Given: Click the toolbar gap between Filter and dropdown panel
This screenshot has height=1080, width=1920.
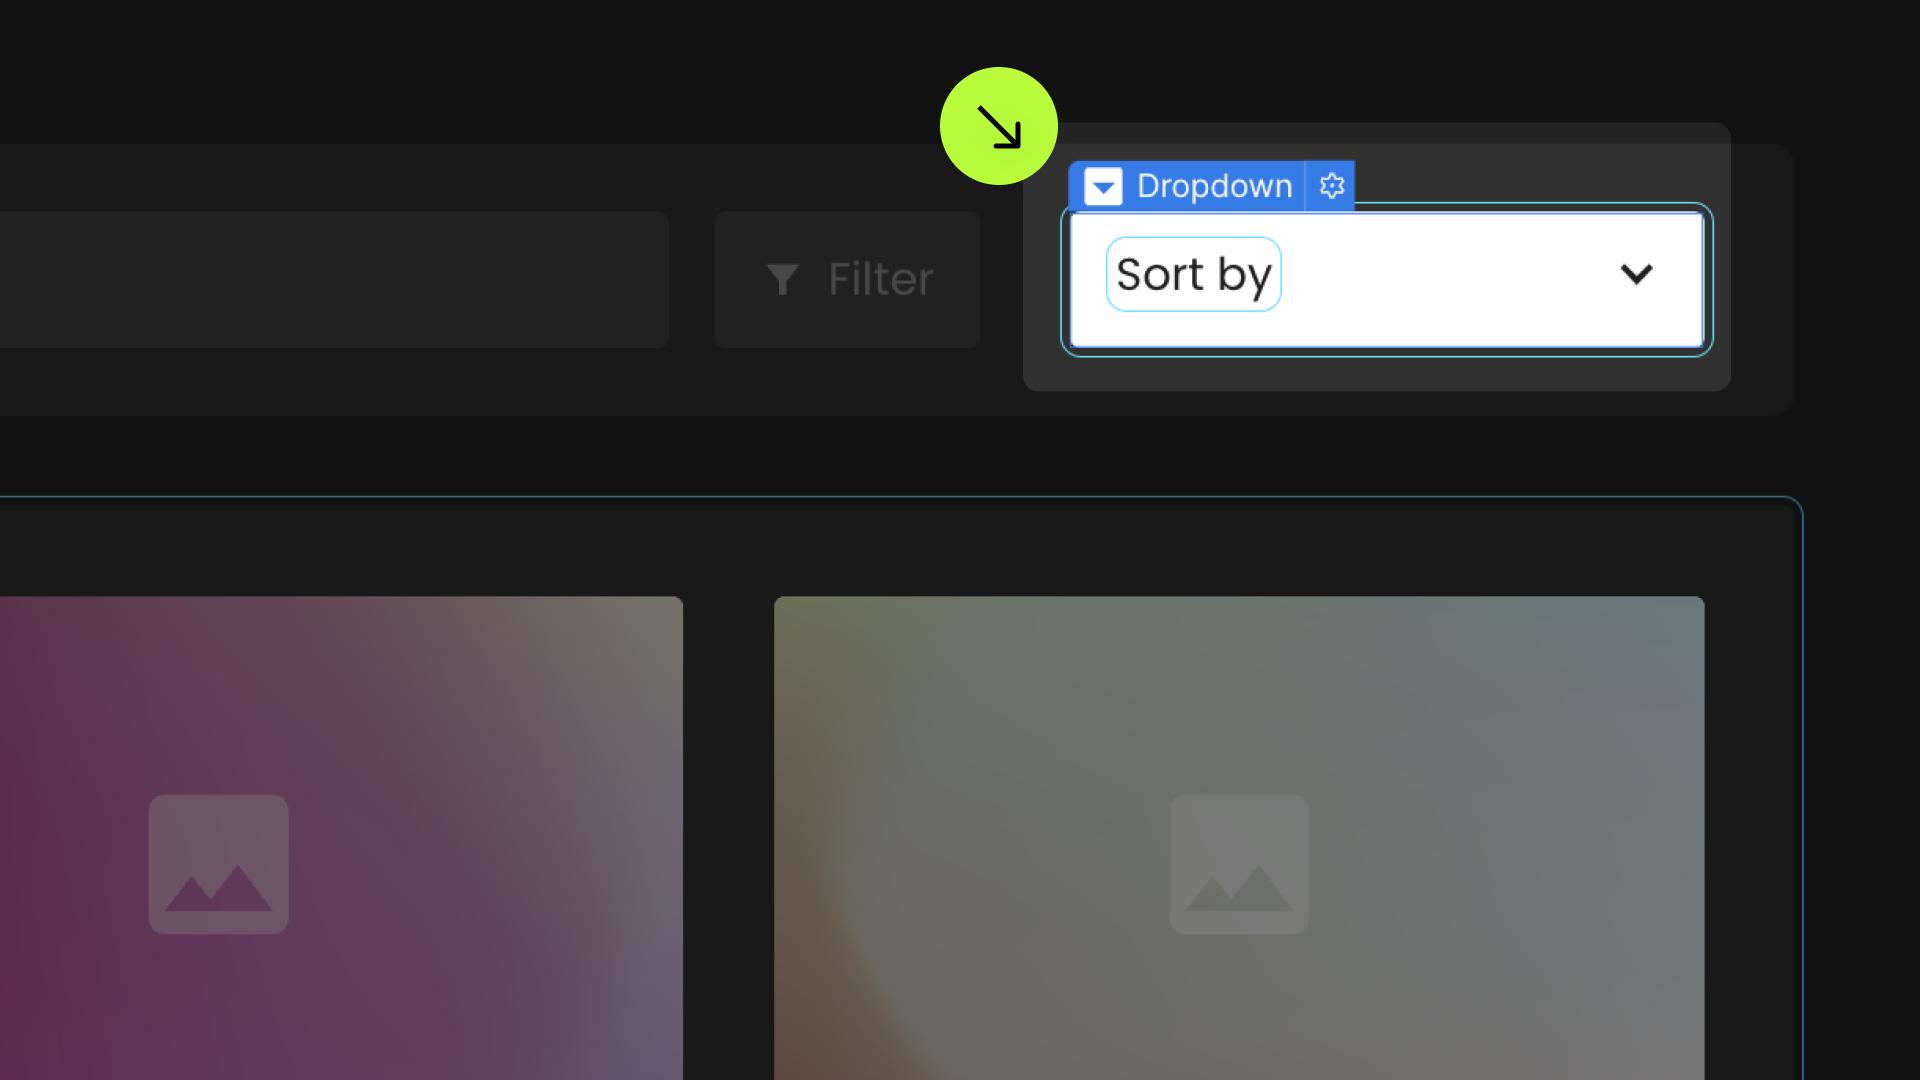Looking at the screenshot, I should click(1001, 279).
